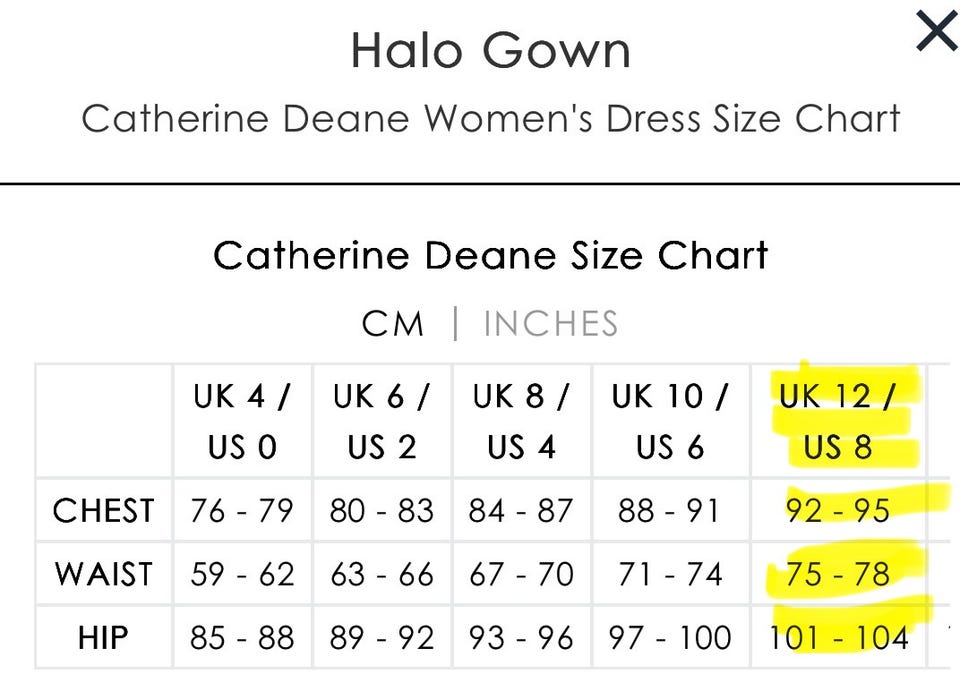Image resolution: width=960 pixels, height=700 pixels.
Task: Click the WAIST row label
Action: tap(103, 574)
